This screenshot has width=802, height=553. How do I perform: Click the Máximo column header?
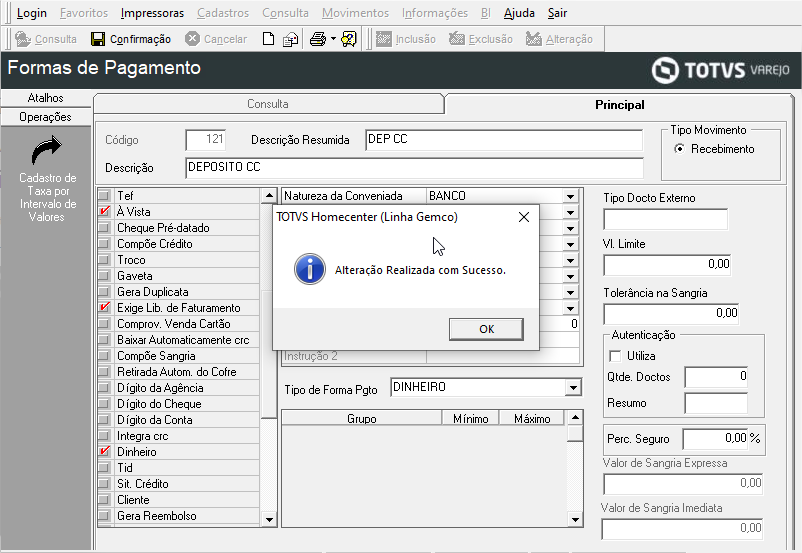click(x=532, y=418)
